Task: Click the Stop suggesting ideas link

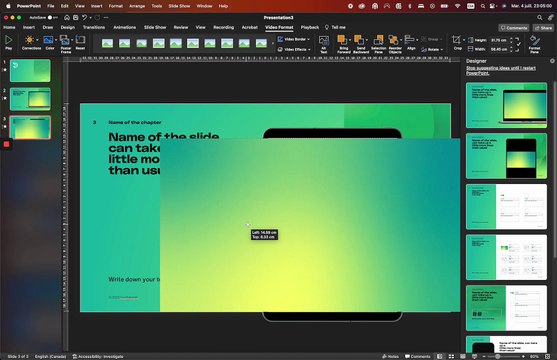Action: coord(501,70)
